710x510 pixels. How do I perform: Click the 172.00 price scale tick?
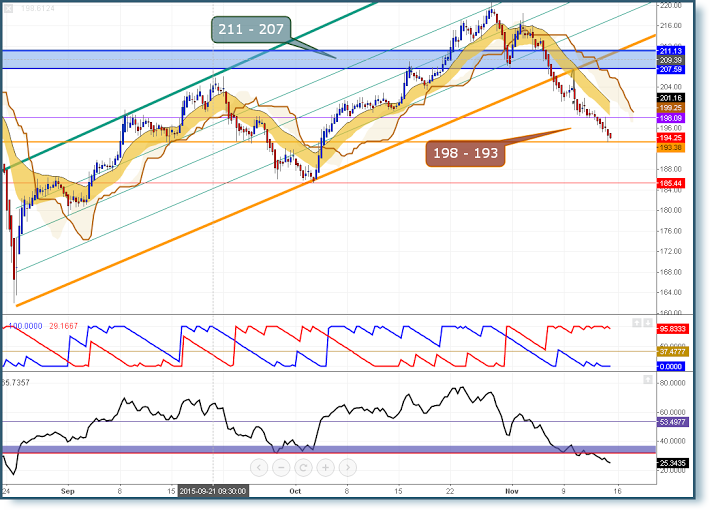[x=671, y=251]
